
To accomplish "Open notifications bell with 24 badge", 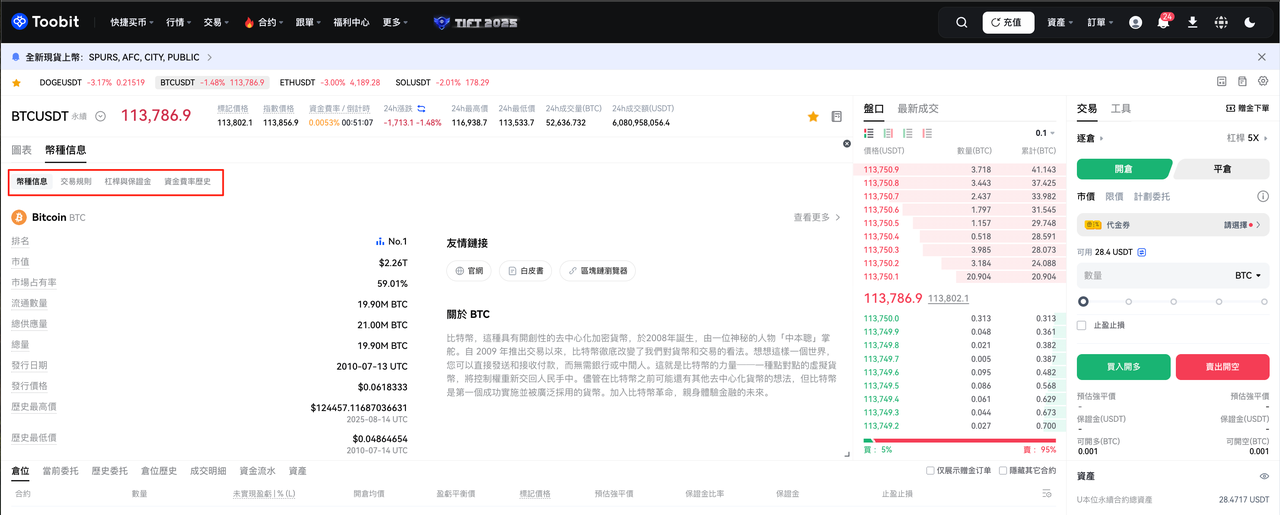I will pyautogui.click(x=1163, y=22).
